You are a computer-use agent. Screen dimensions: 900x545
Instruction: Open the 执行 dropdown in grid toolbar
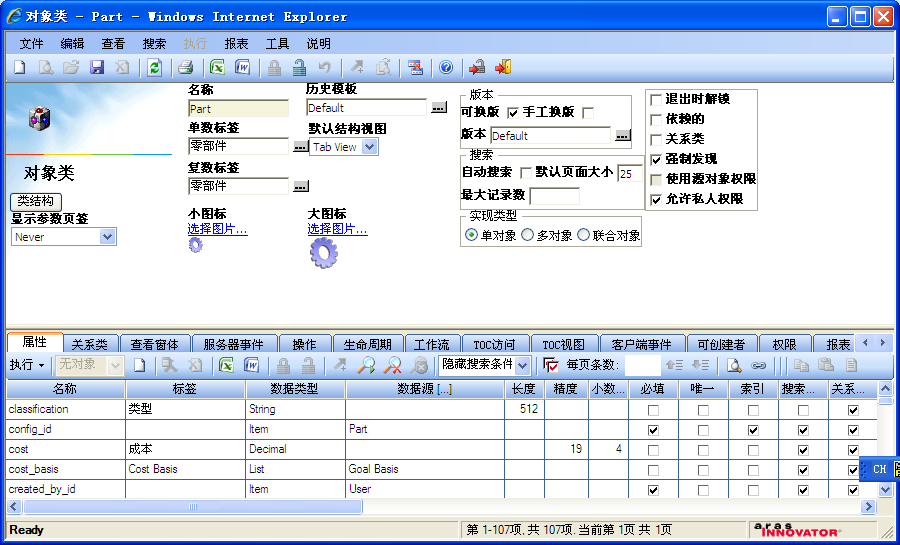click(x=26, y=365)
